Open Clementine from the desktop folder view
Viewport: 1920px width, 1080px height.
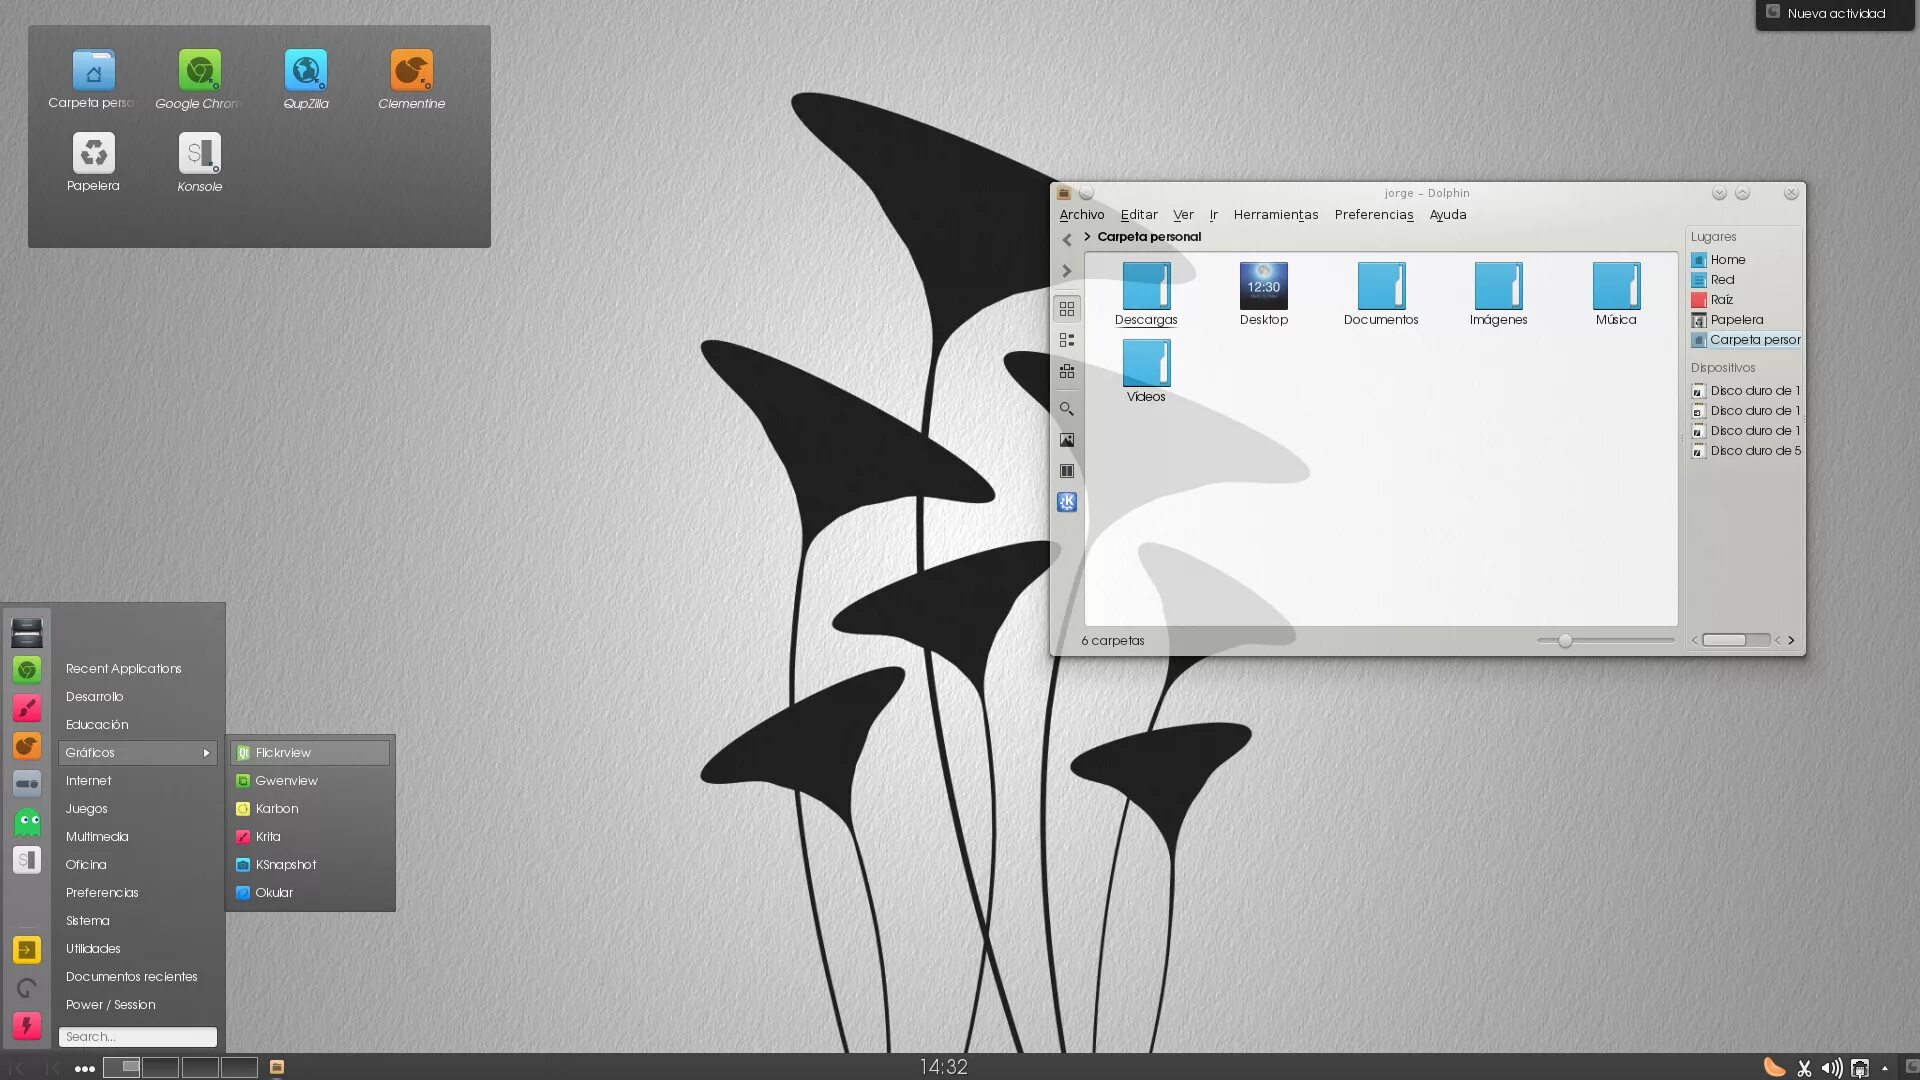(x=411, y=72)
